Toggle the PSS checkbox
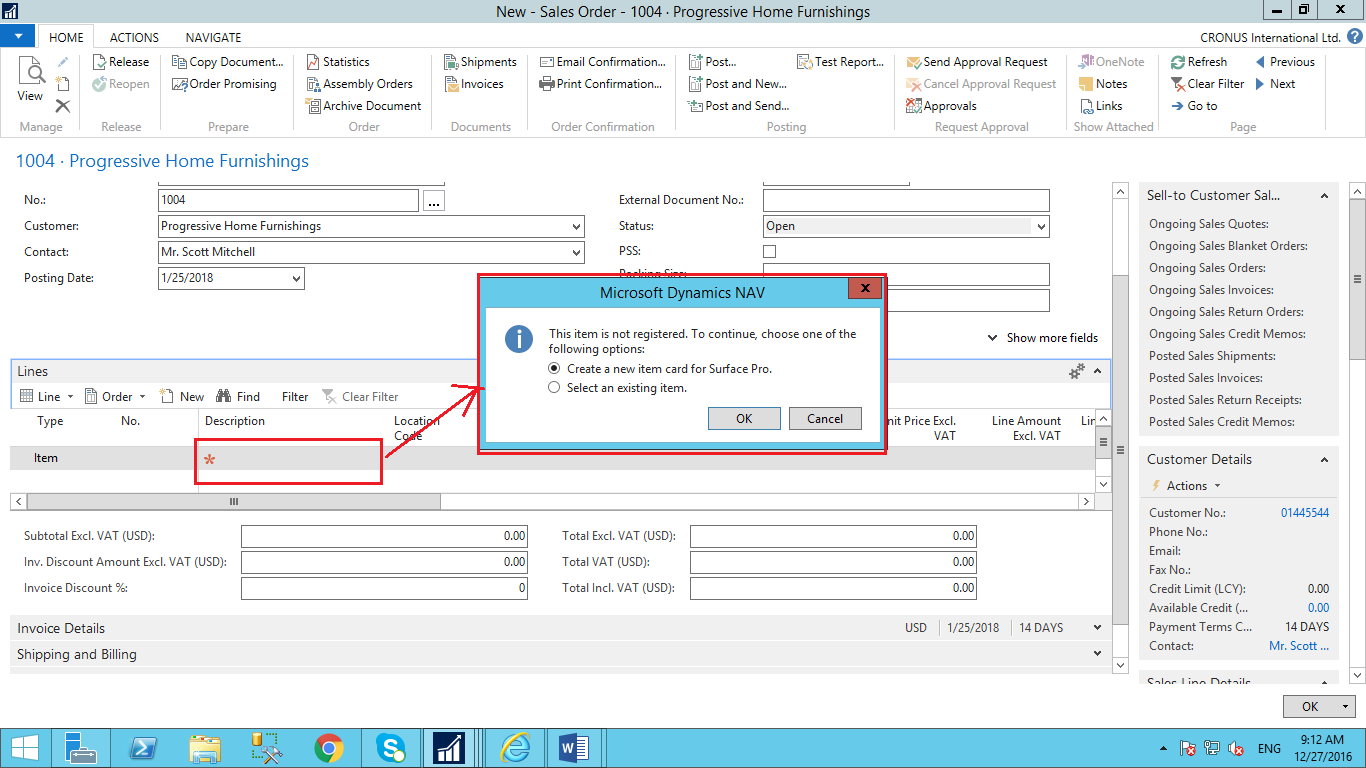1366x768 pixels. click(769, 252)
